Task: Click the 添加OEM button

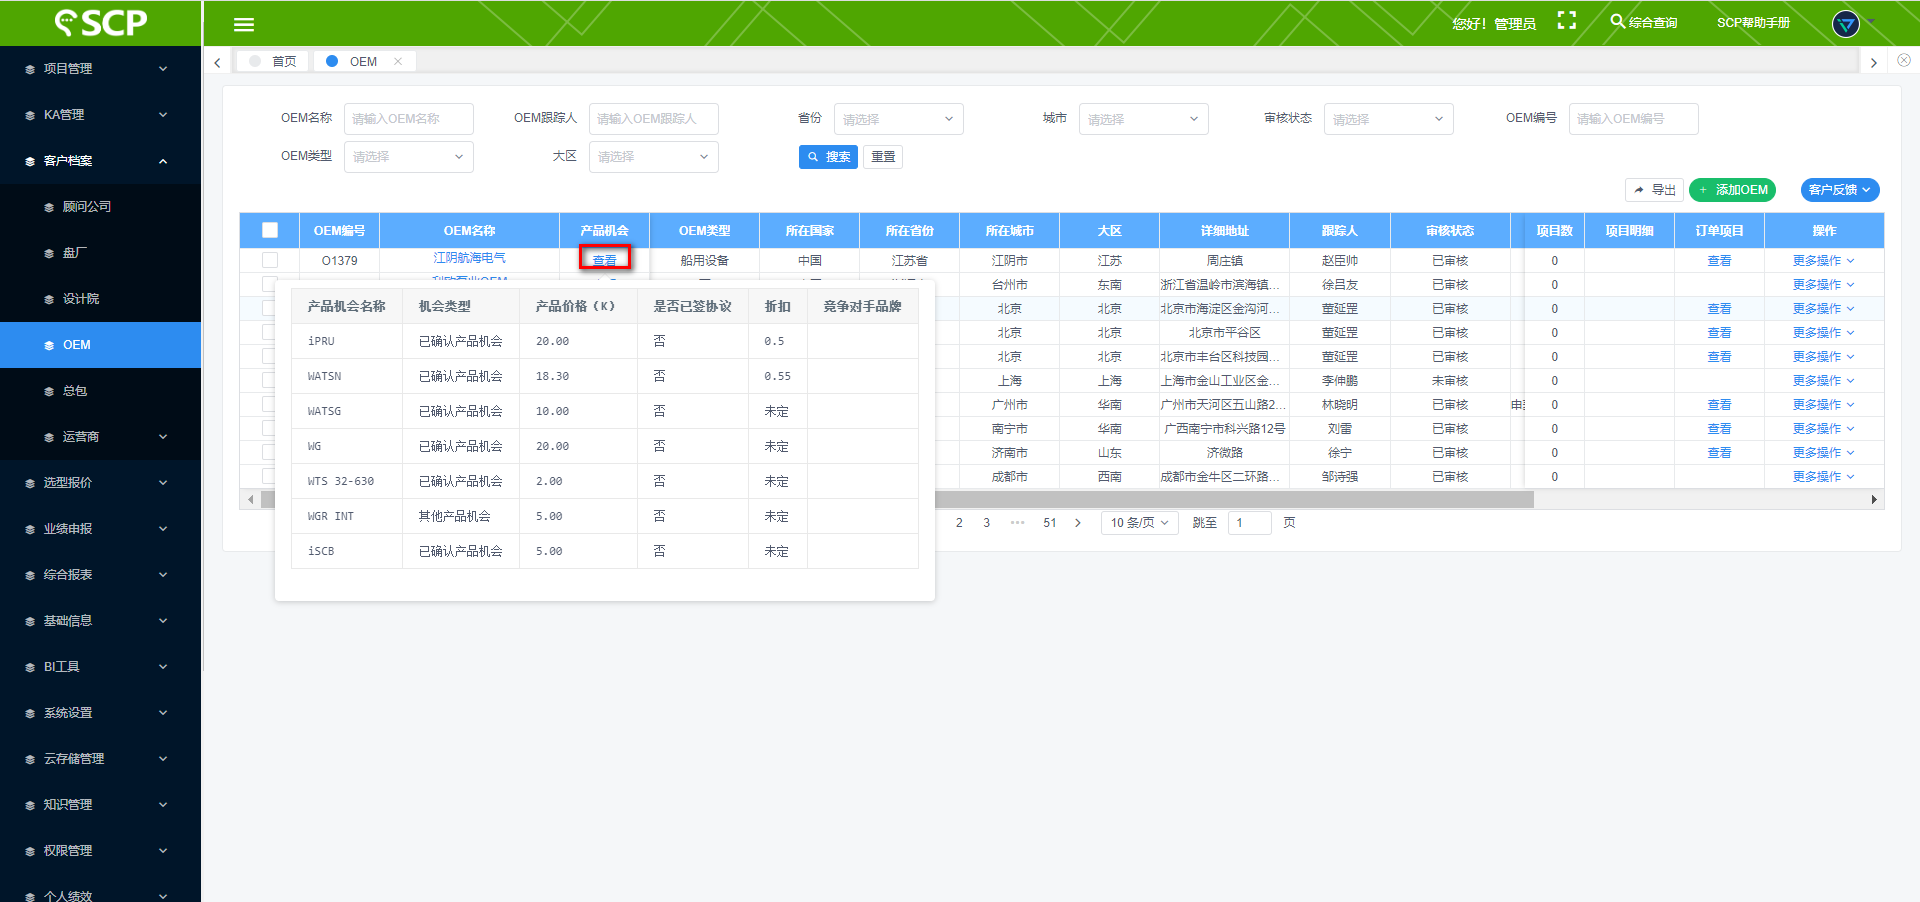Action: [x=1732, y=190]
